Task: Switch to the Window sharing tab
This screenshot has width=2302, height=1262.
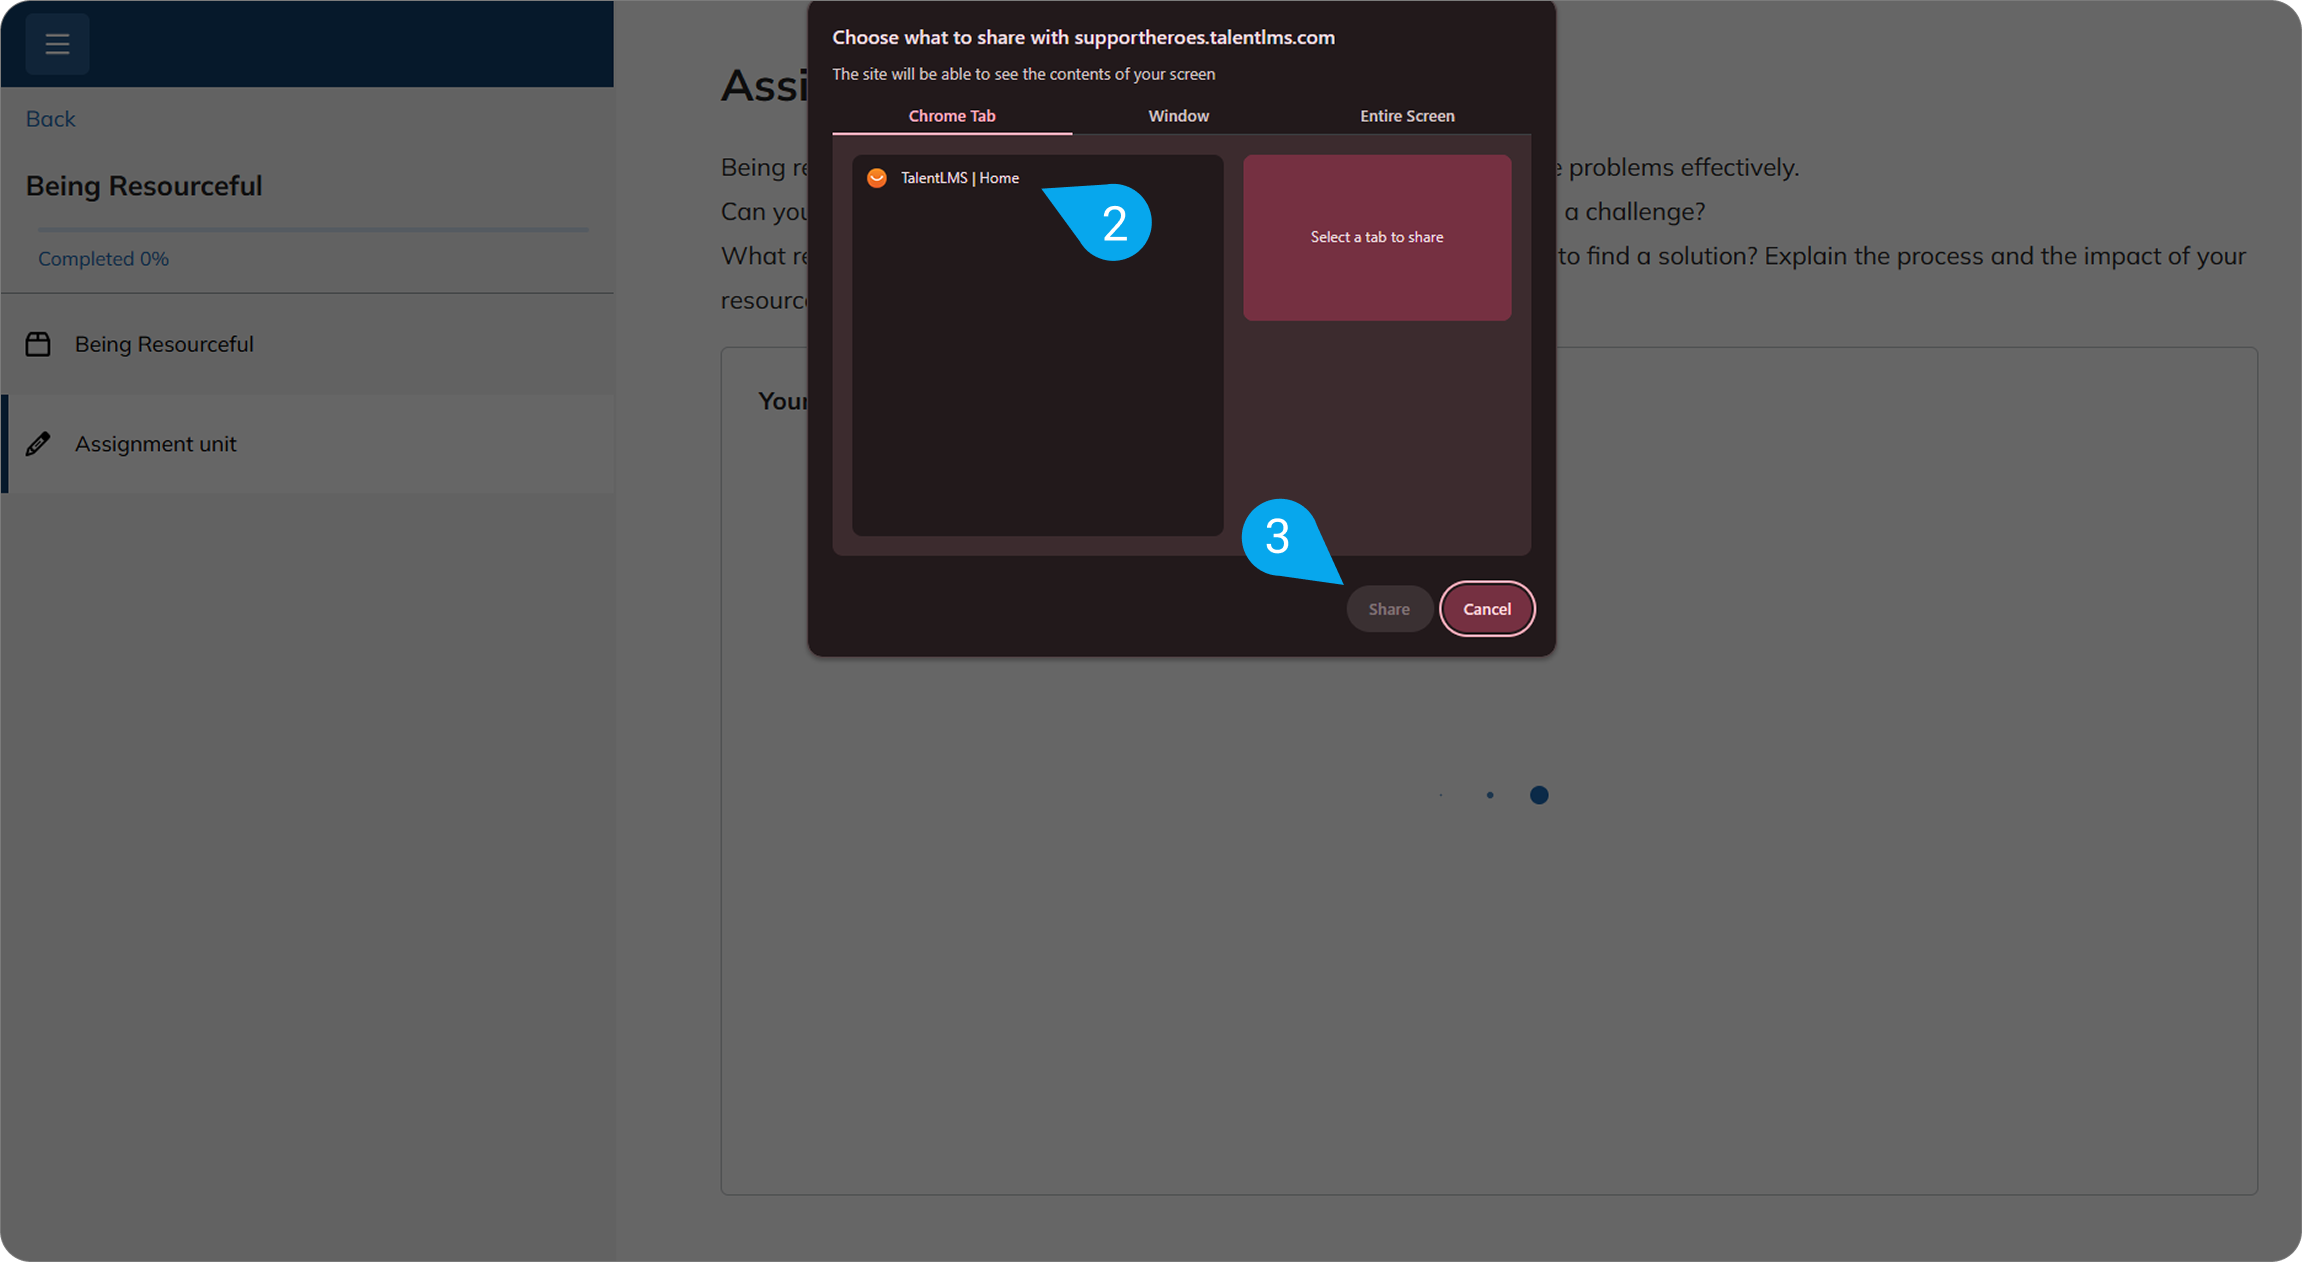Action: click(1179, 116)
